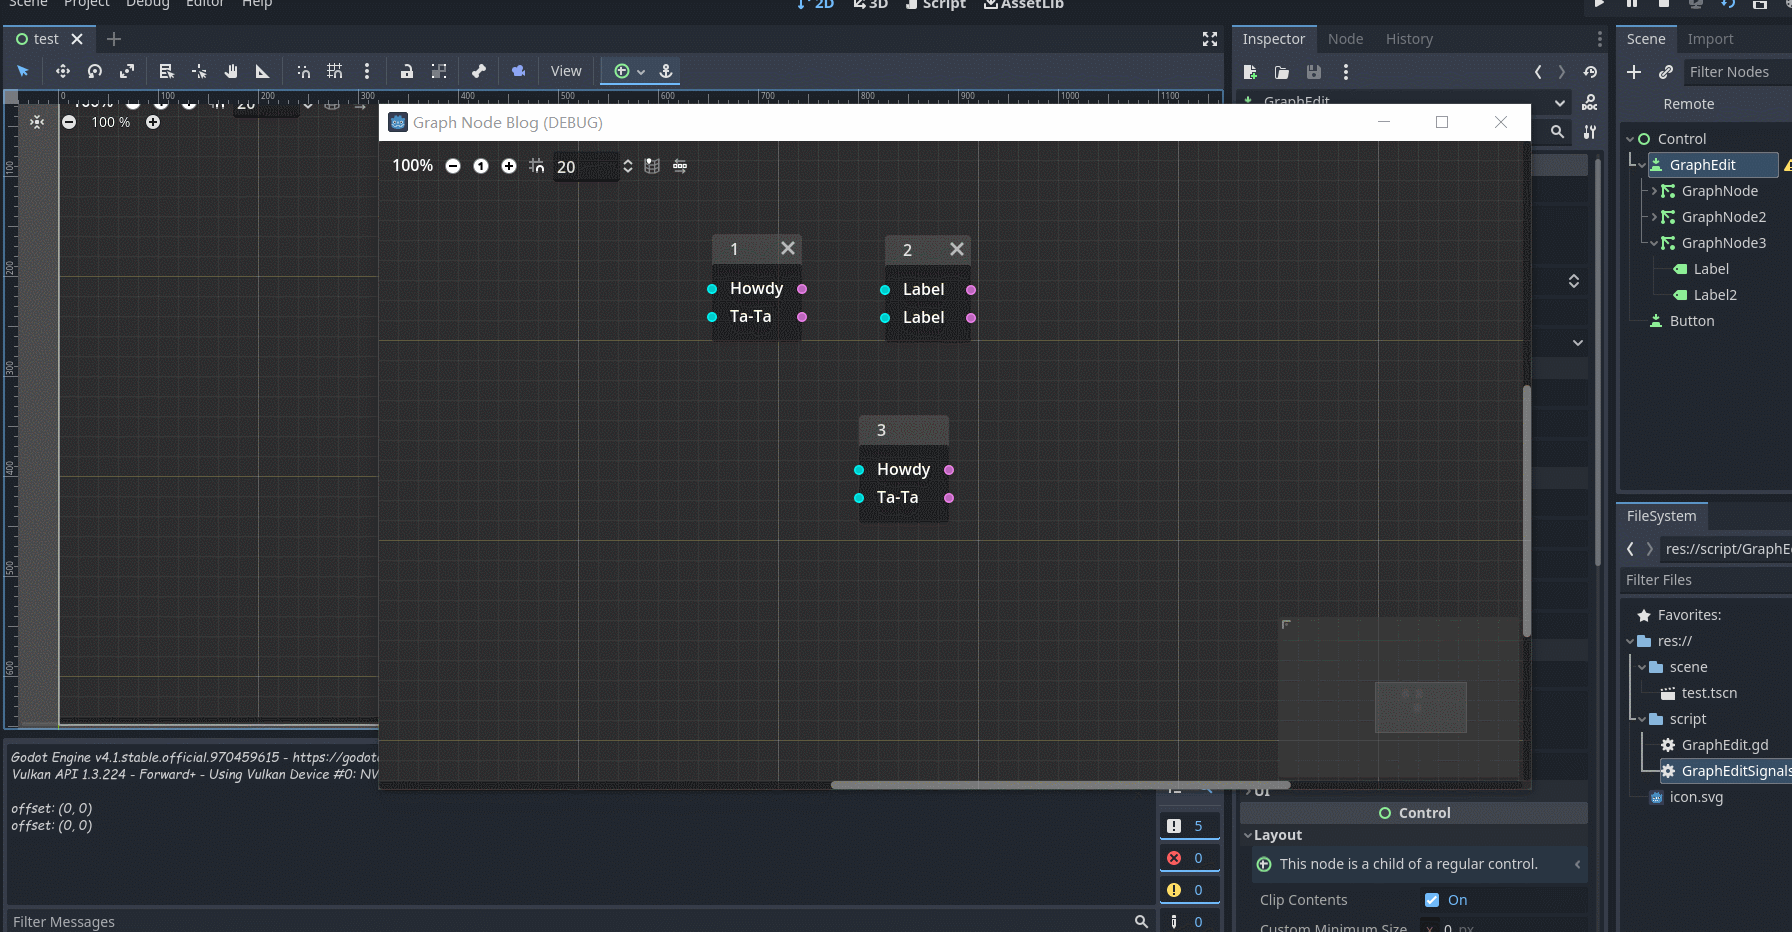The height and width of the screenshot is (932, 1792).
Task: Click the snap distance input showing 20
Action: pyautogui.click(x=585, y=166)
